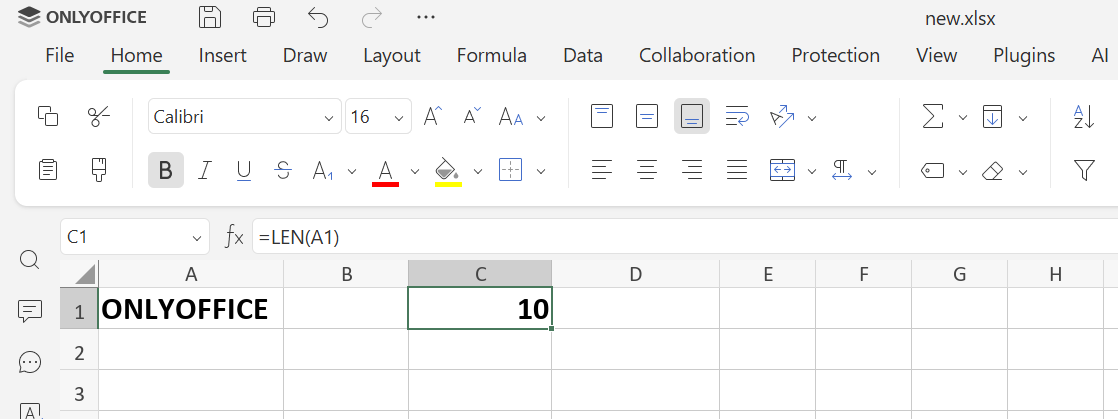Click the Filter funnel icon
This screenshot has height=419, width=1118.
(1084, 170)
